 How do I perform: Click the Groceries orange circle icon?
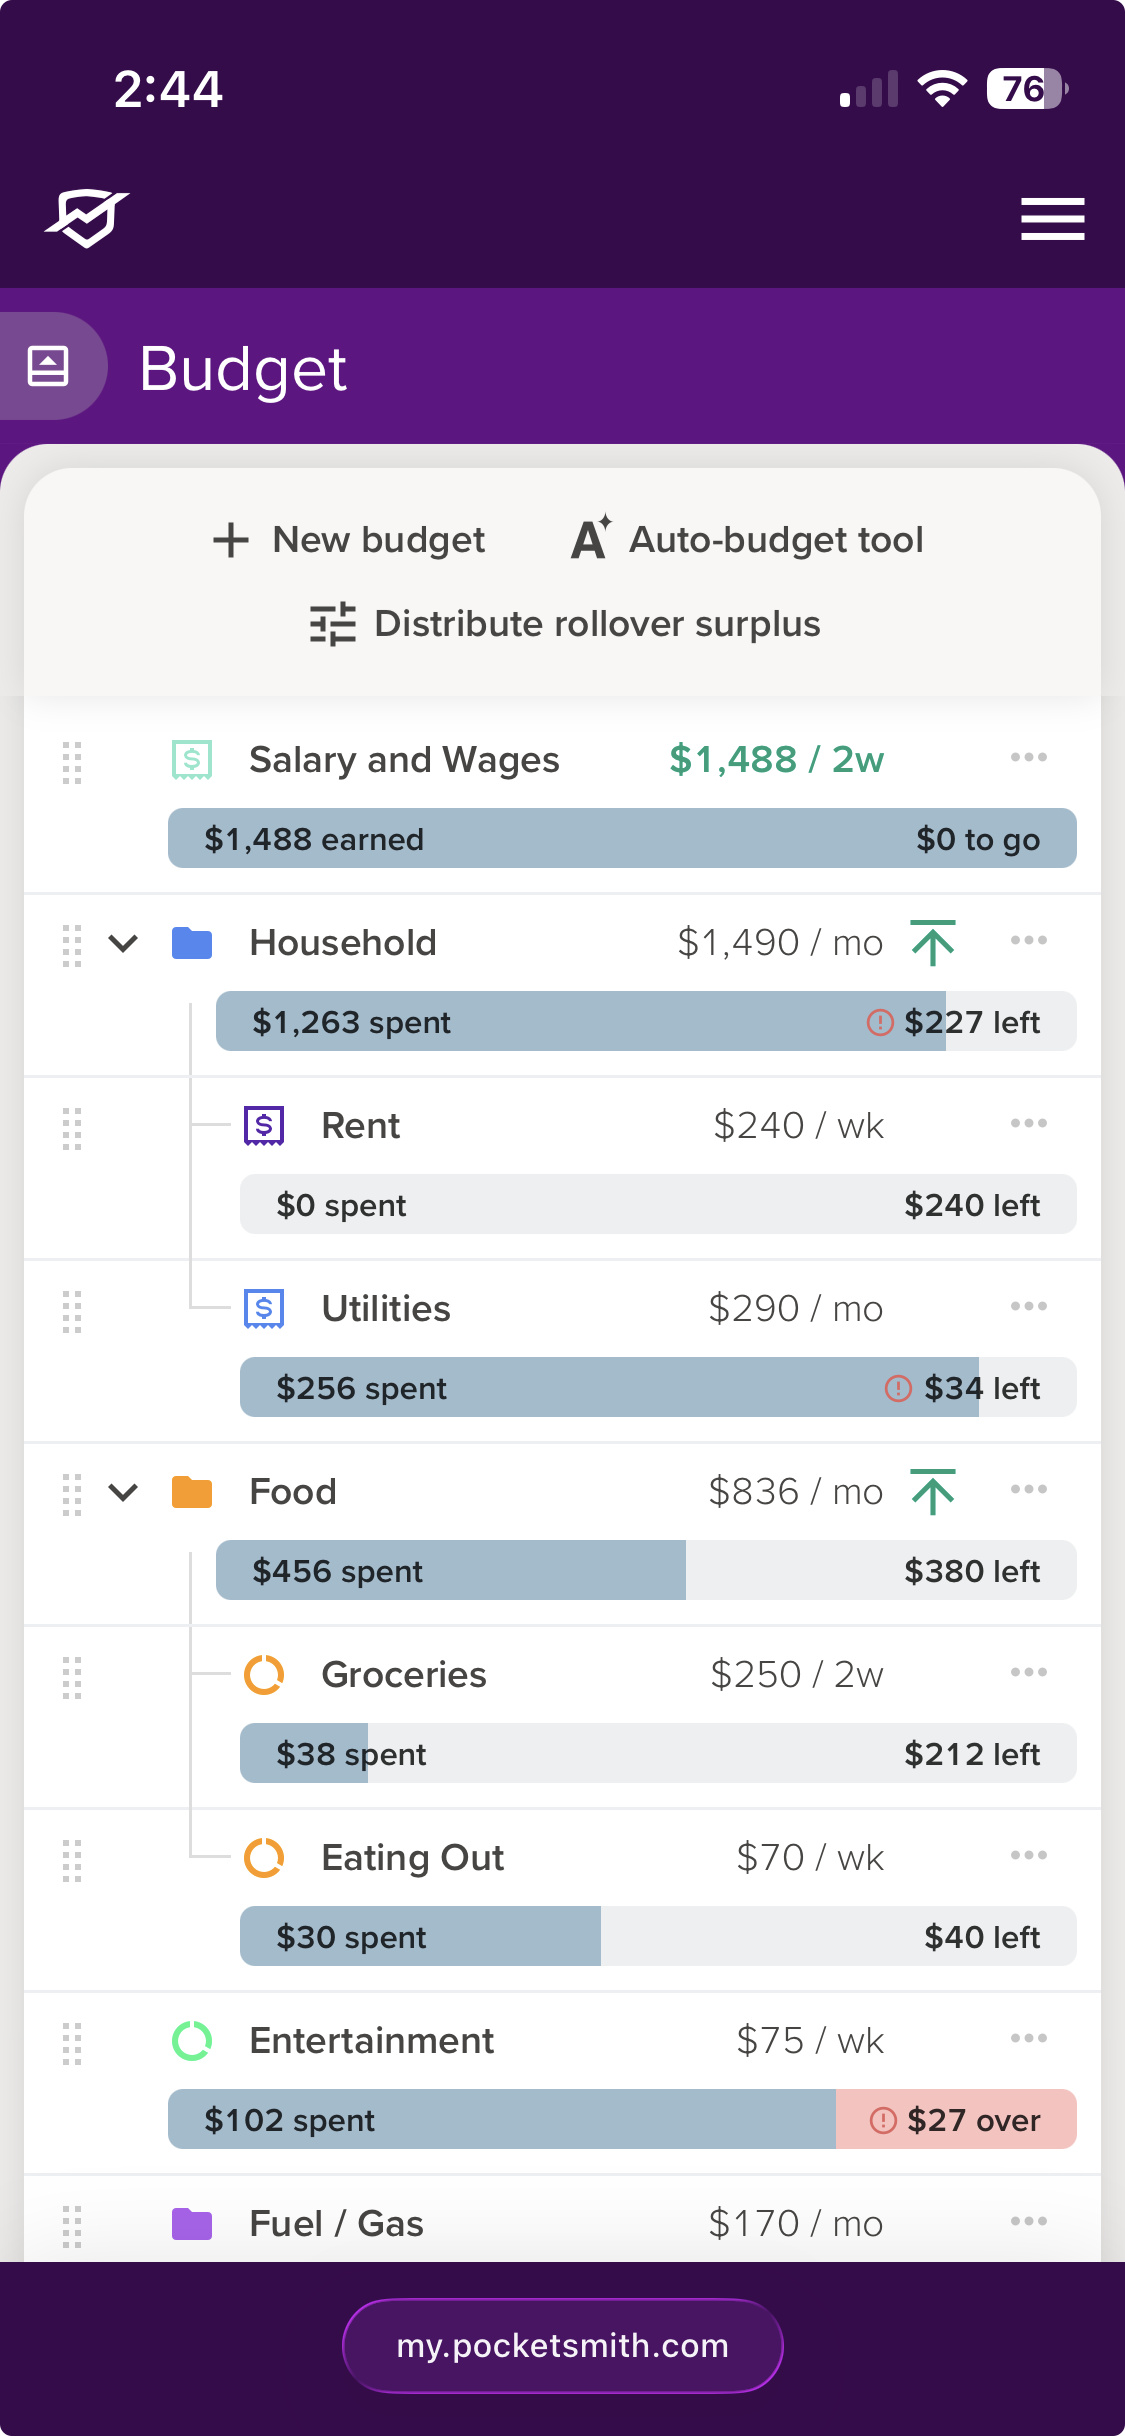pyautogui.click(x=264, y=1675)
